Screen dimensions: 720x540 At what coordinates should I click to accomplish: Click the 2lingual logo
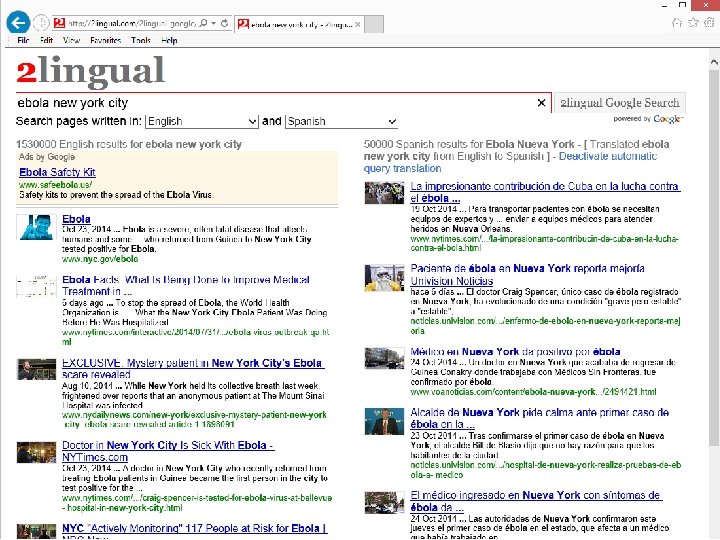coord(90,71)
